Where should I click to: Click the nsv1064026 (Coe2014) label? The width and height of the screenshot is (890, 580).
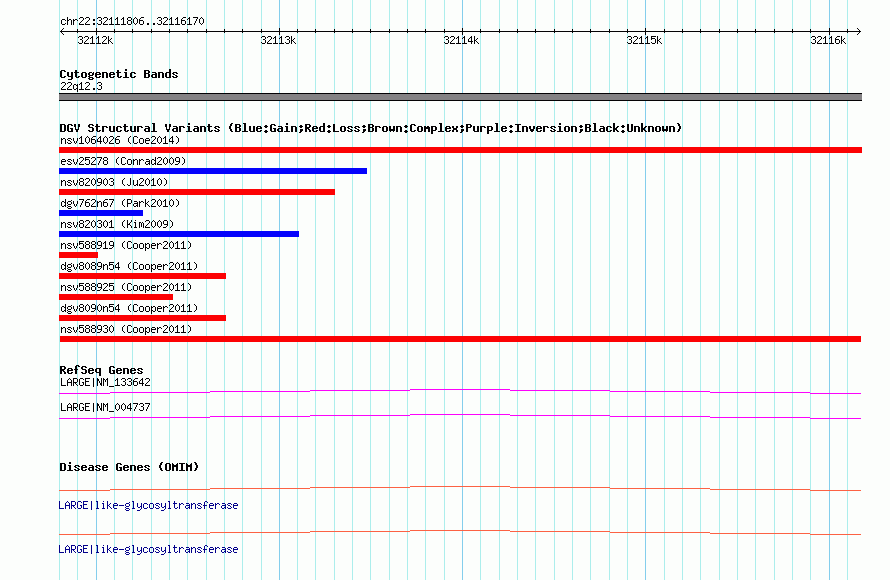(x=120, y=140)
